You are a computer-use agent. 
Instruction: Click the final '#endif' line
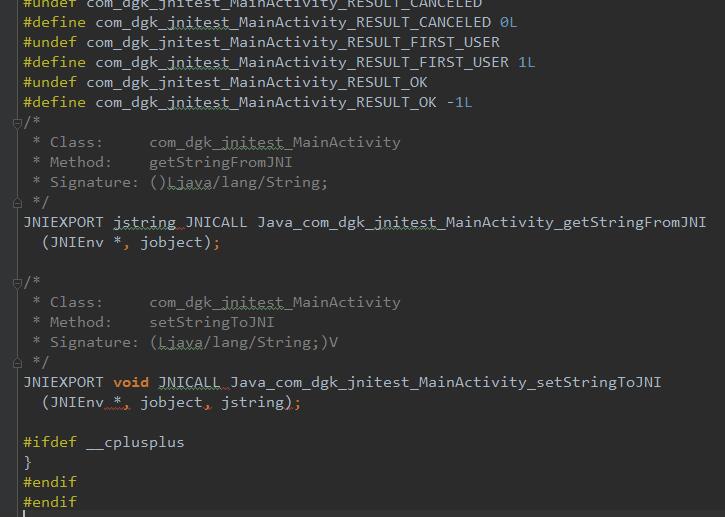click(50, 502)
